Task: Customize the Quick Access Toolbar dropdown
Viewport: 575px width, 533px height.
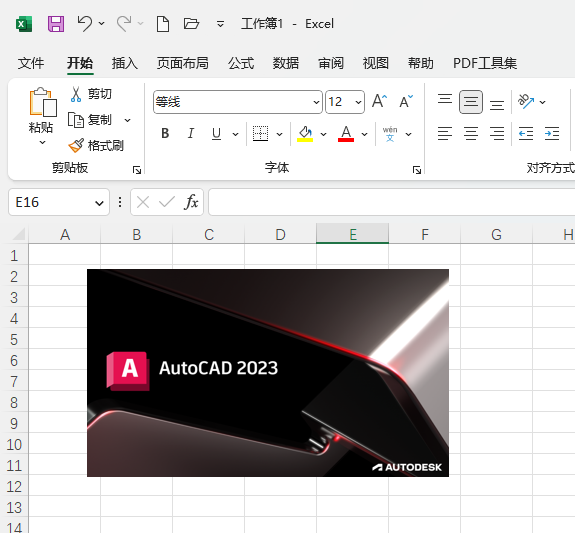Action: pos(220,24)
